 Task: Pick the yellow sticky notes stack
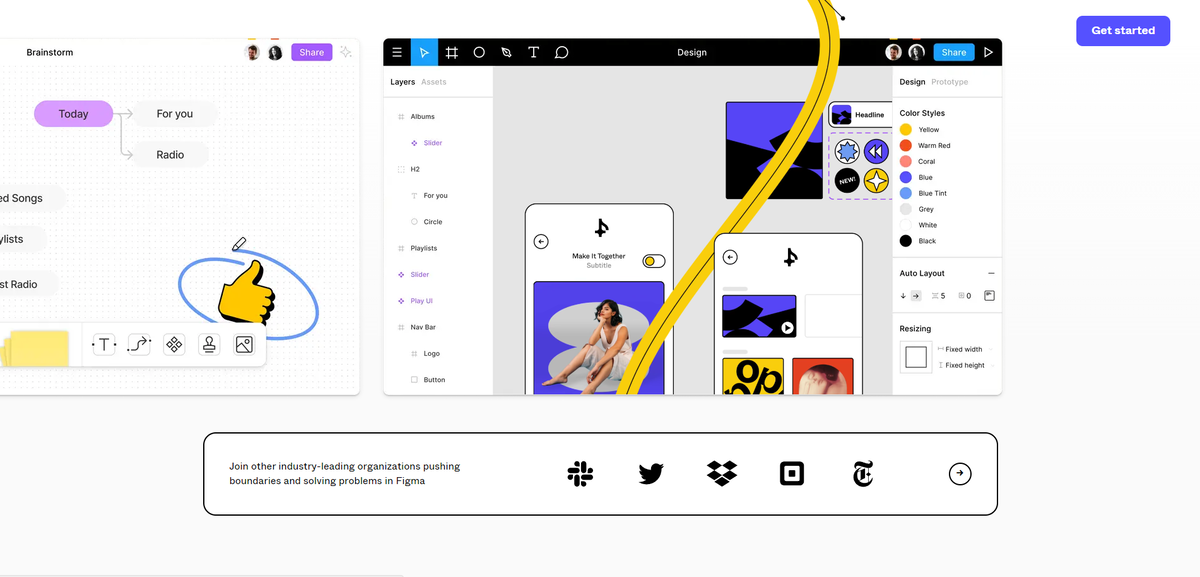35,348
